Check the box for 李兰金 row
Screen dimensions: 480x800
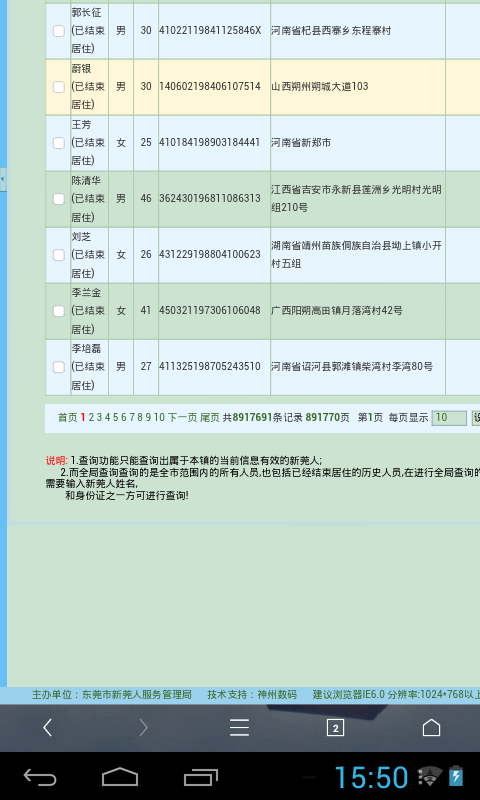coord(59,311)
